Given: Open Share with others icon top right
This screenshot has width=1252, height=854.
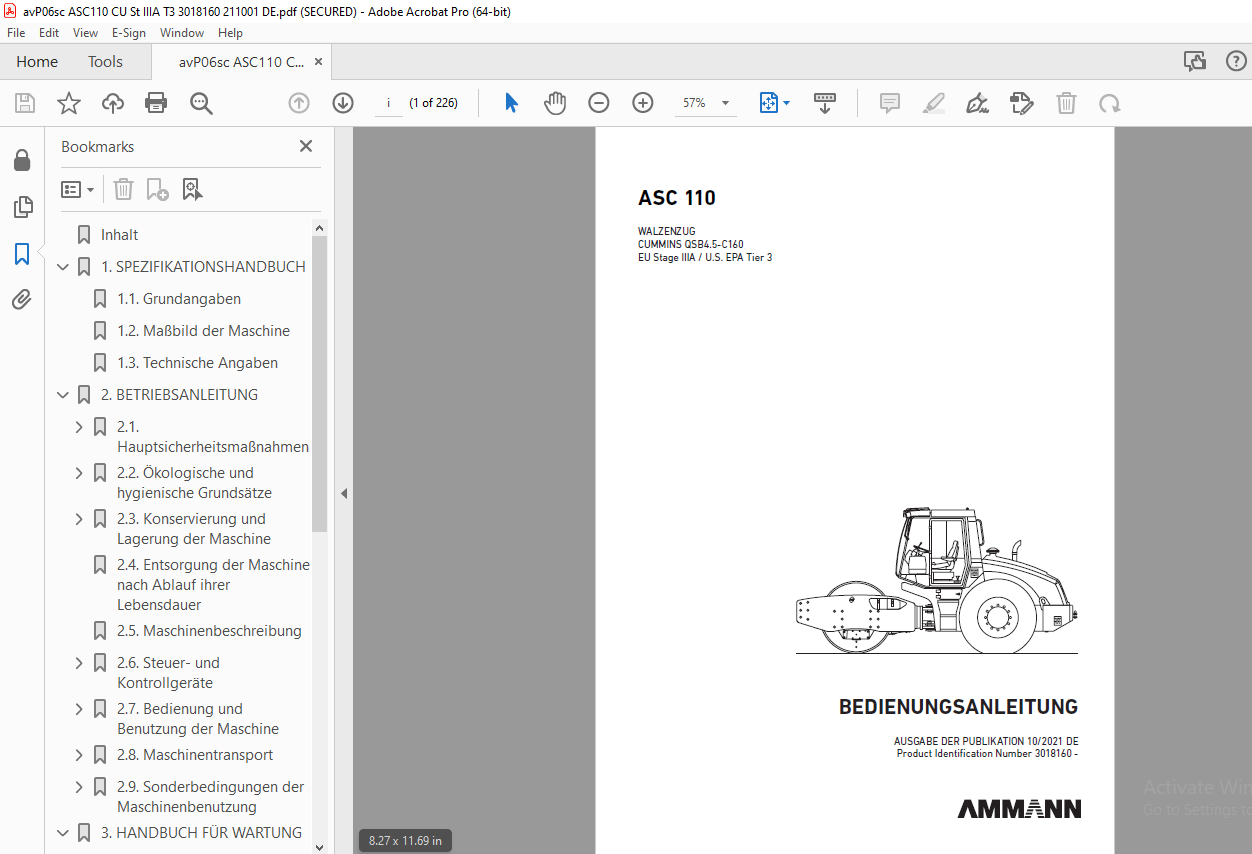Looking at the screenshot, I should click(x=1195, y=61).
